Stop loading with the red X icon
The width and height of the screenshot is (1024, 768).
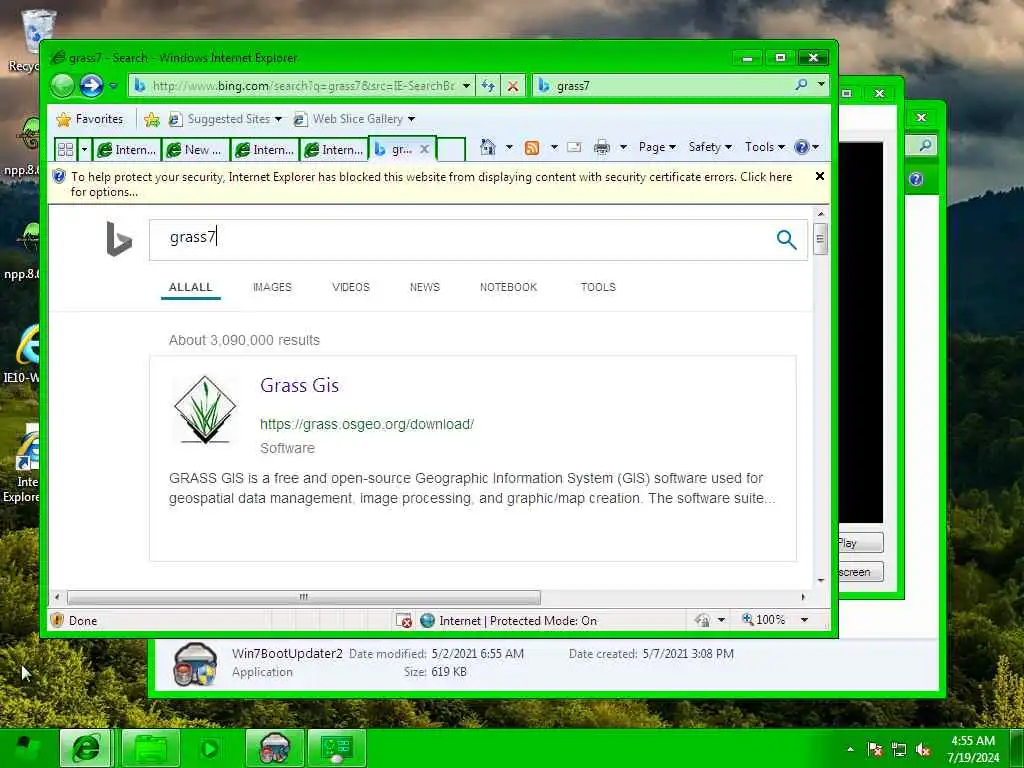click(x=513, y=86)
